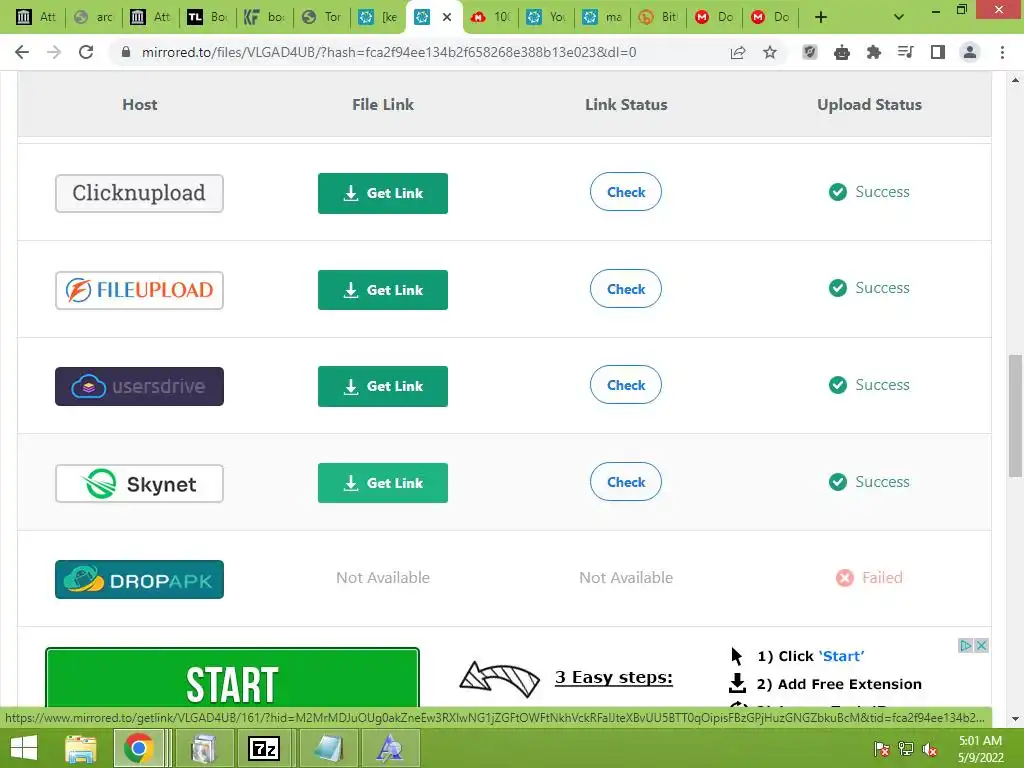The width and height of the screenshot is (1024, 768).
Task: View site info via padlock icon
Action: (x=126, y=52)
